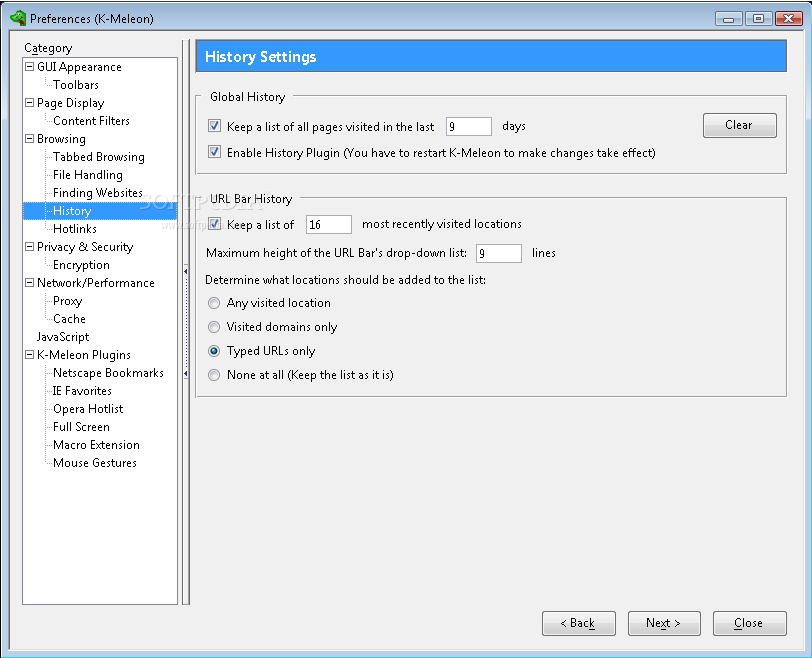812x658 pixels.
Task: Open the JavaScript category
Action: tap(63, 337)
